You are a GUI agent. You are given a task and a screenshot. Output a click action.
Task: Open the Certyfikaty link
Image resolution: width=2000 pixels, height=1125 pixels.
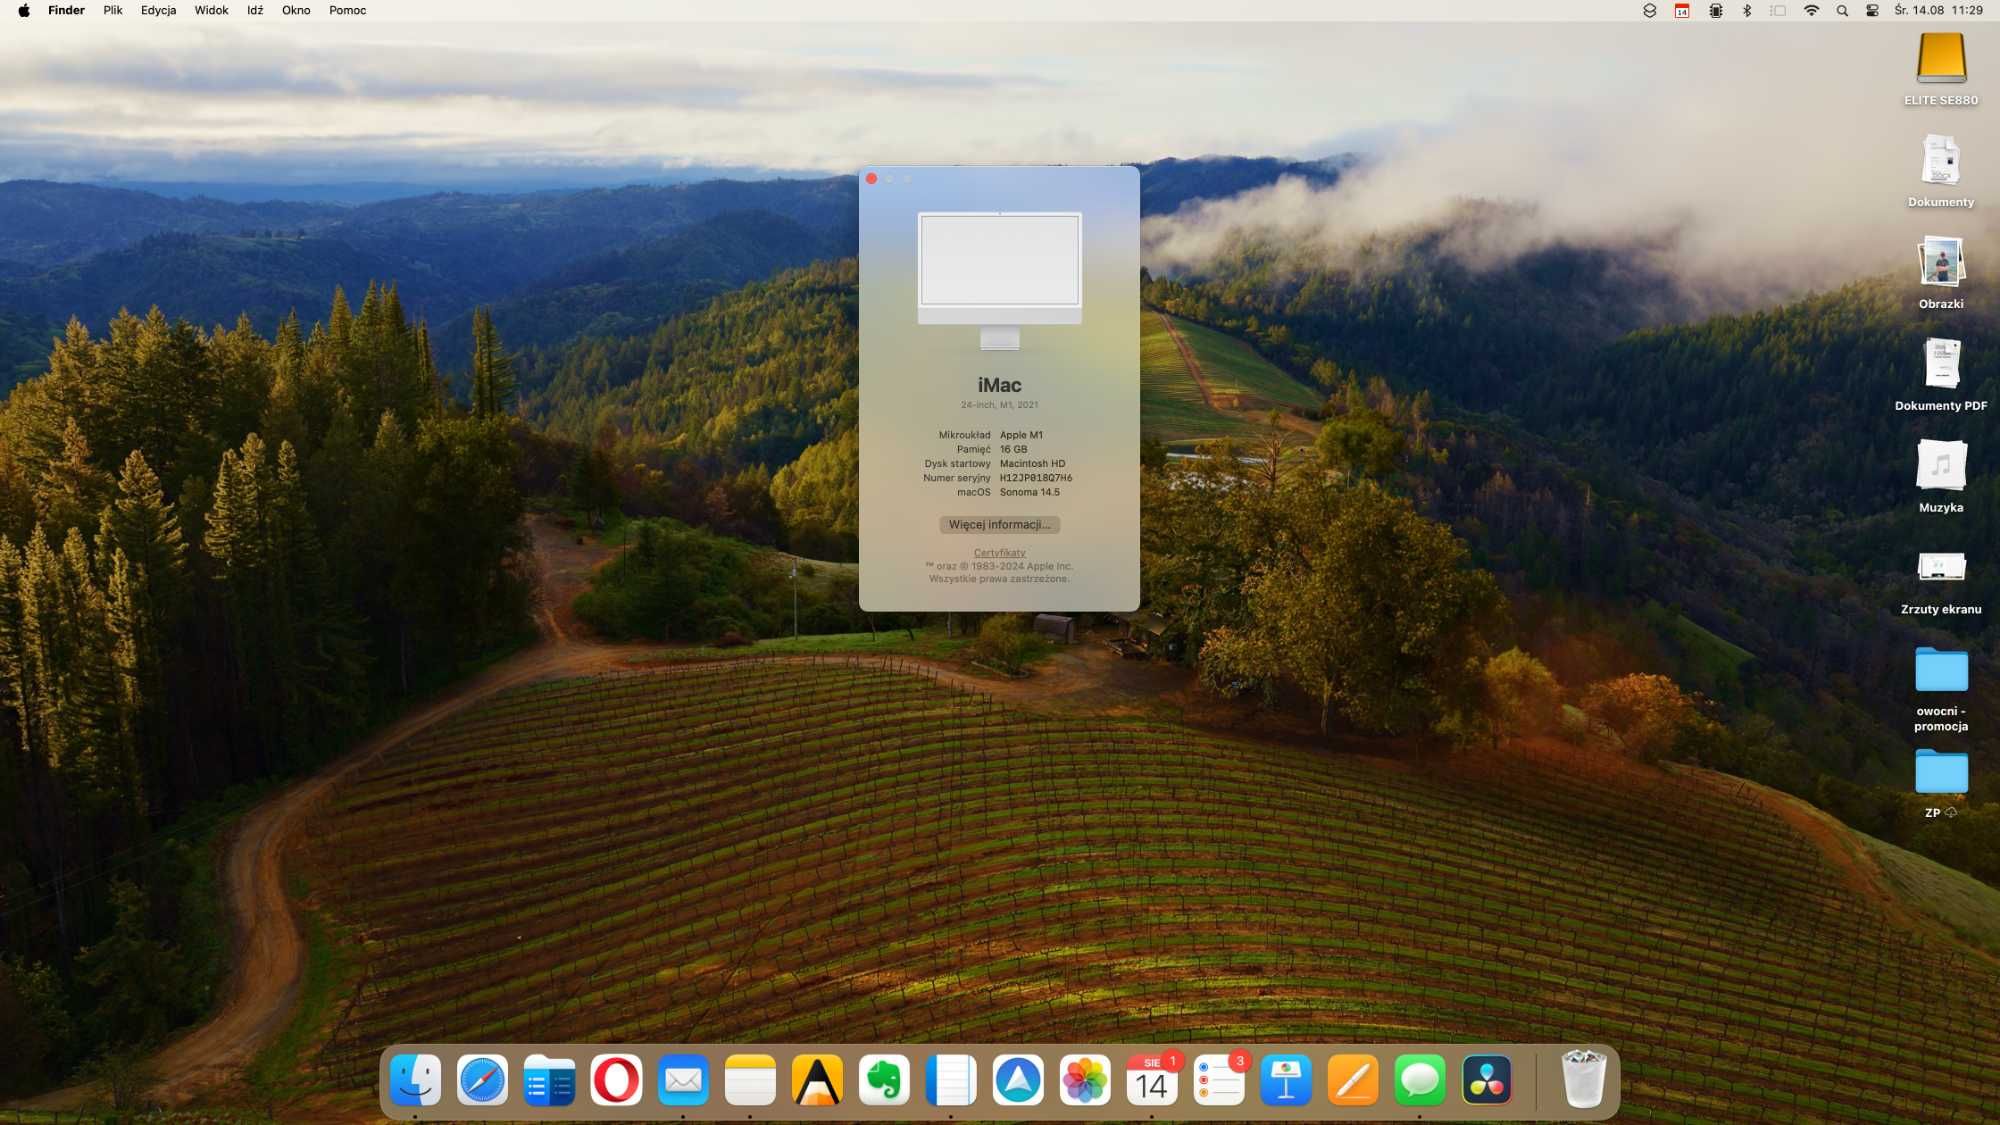tap(999, 553)
